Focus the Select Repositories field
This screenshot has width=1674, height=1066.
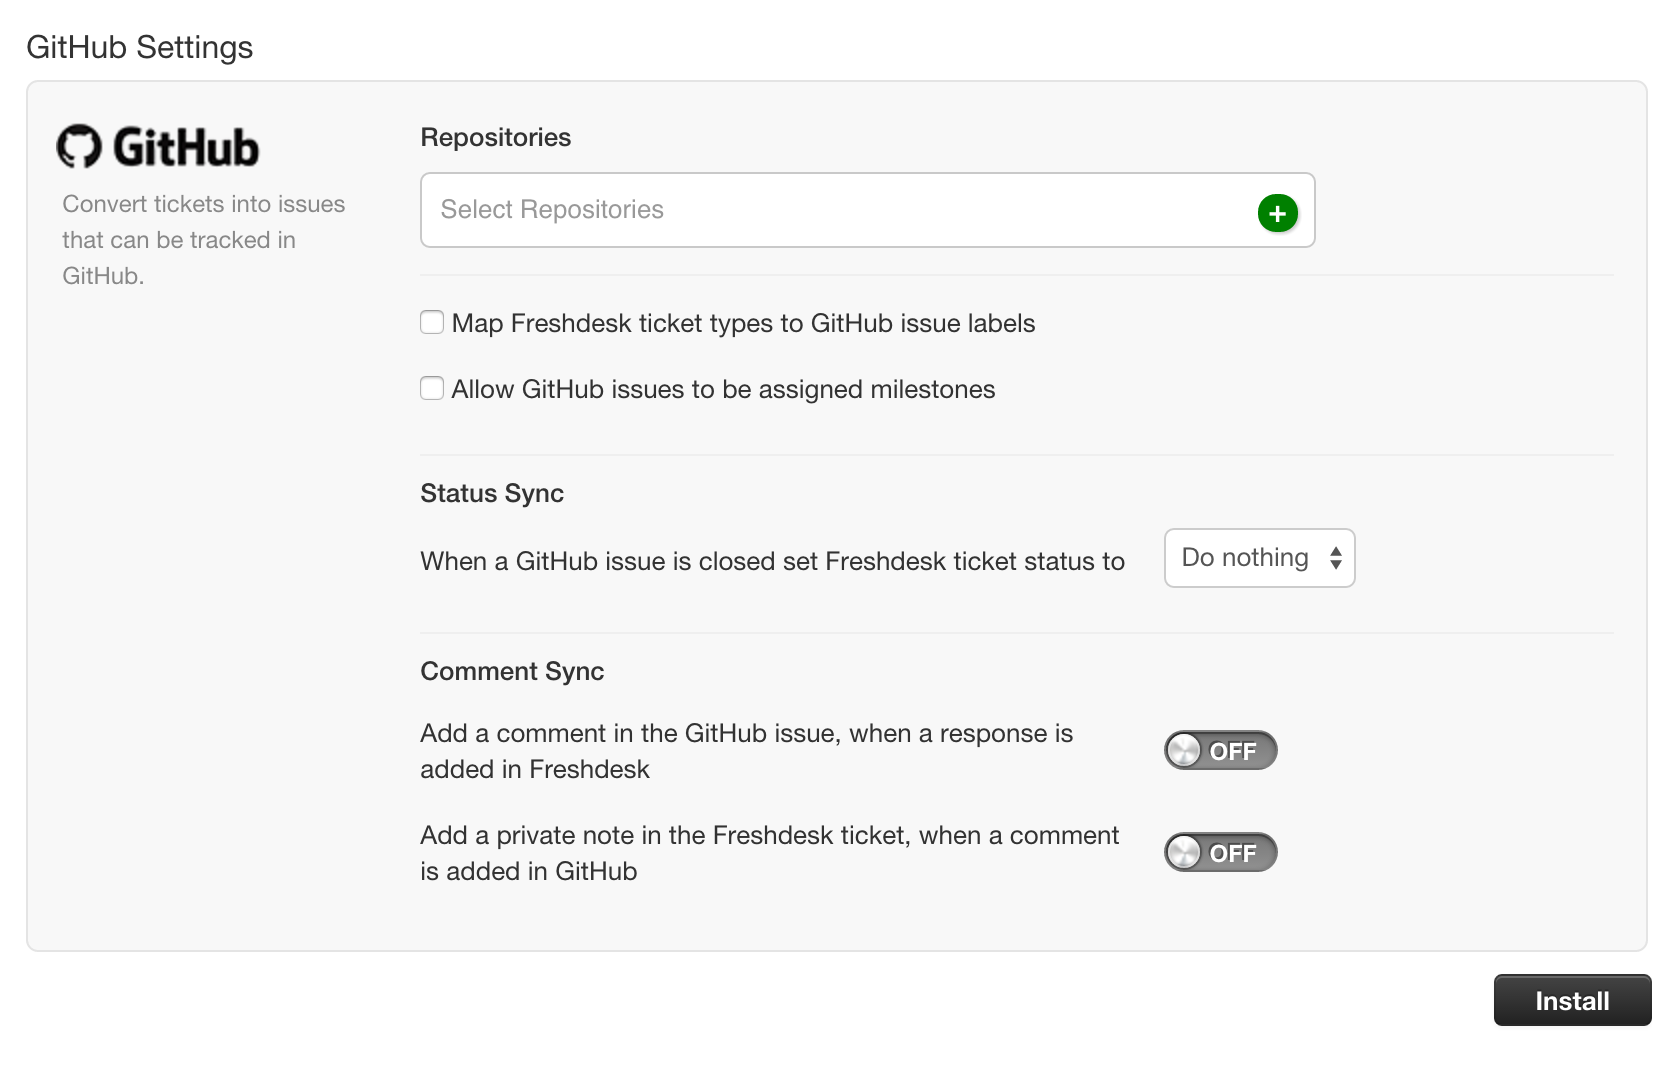click(867, 210)
